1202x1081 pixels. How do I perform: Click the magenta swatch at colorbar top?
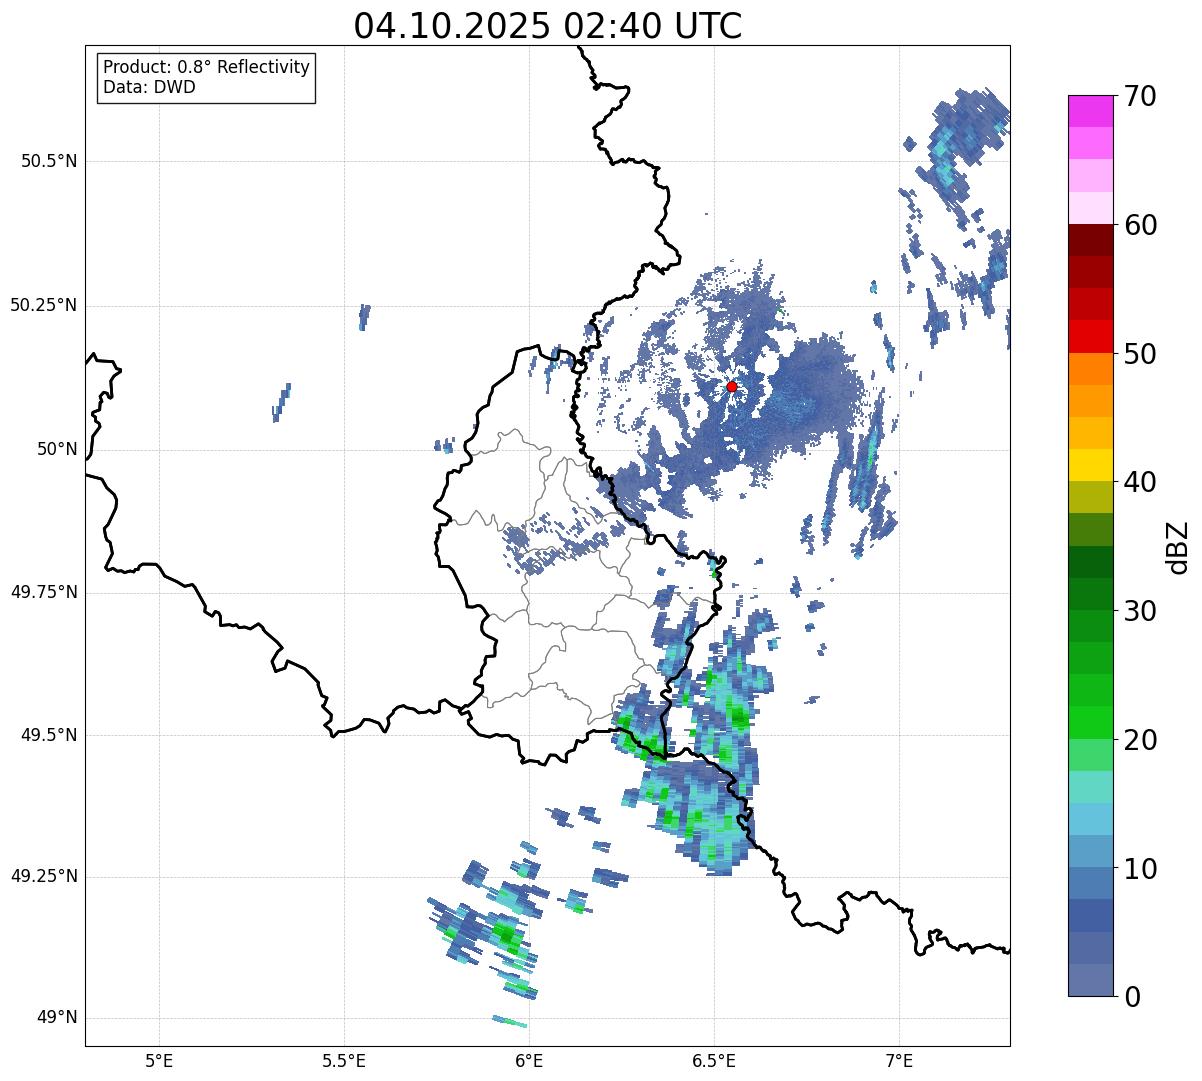1090,111
